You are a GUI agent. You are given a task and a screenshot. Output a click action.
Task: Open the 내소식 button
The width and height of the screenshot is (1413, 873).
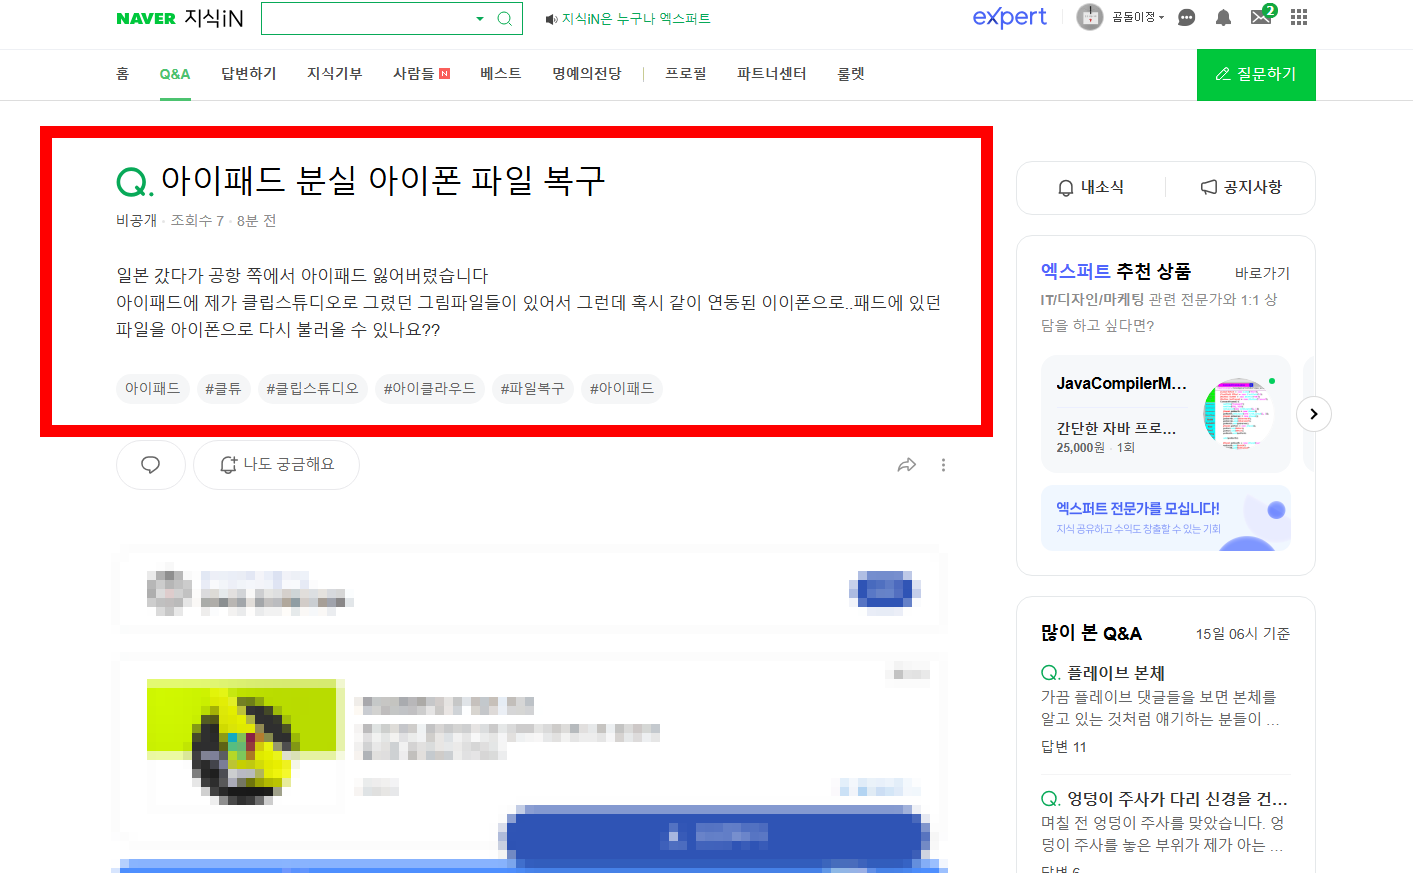tap(1091, 187)
